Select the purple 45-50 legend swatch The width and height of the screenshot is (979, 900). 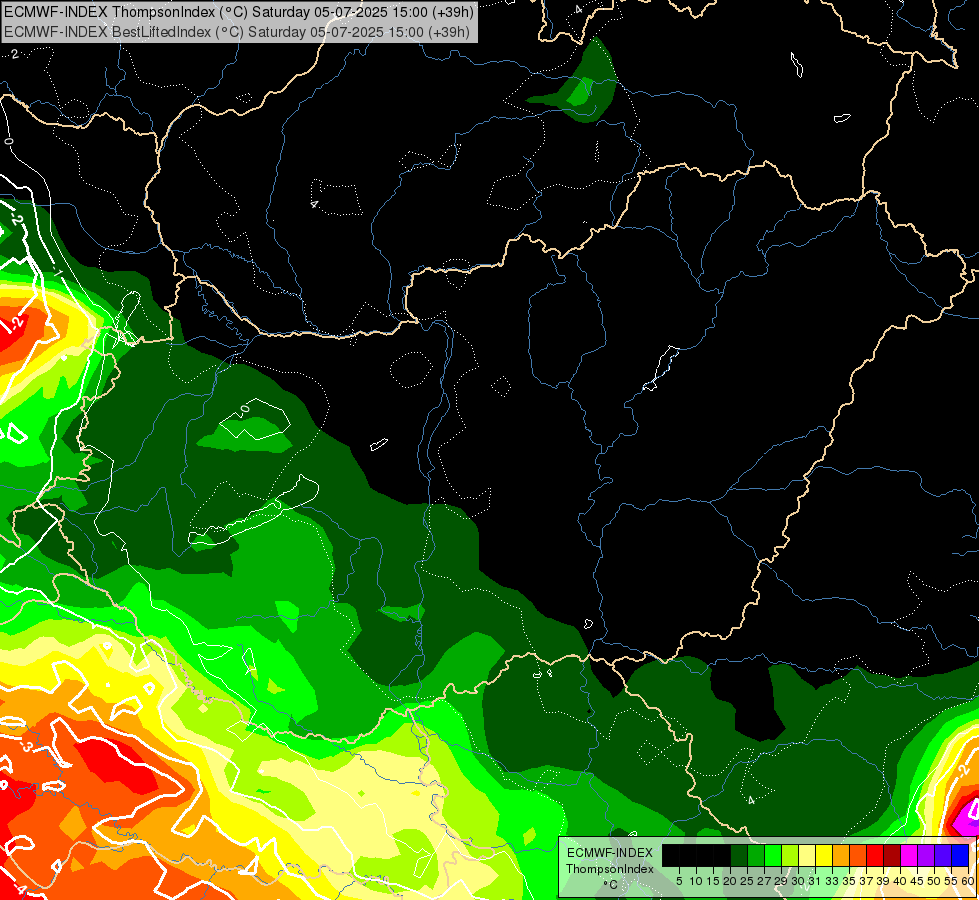pyautogui.click(x=926, y=855)
